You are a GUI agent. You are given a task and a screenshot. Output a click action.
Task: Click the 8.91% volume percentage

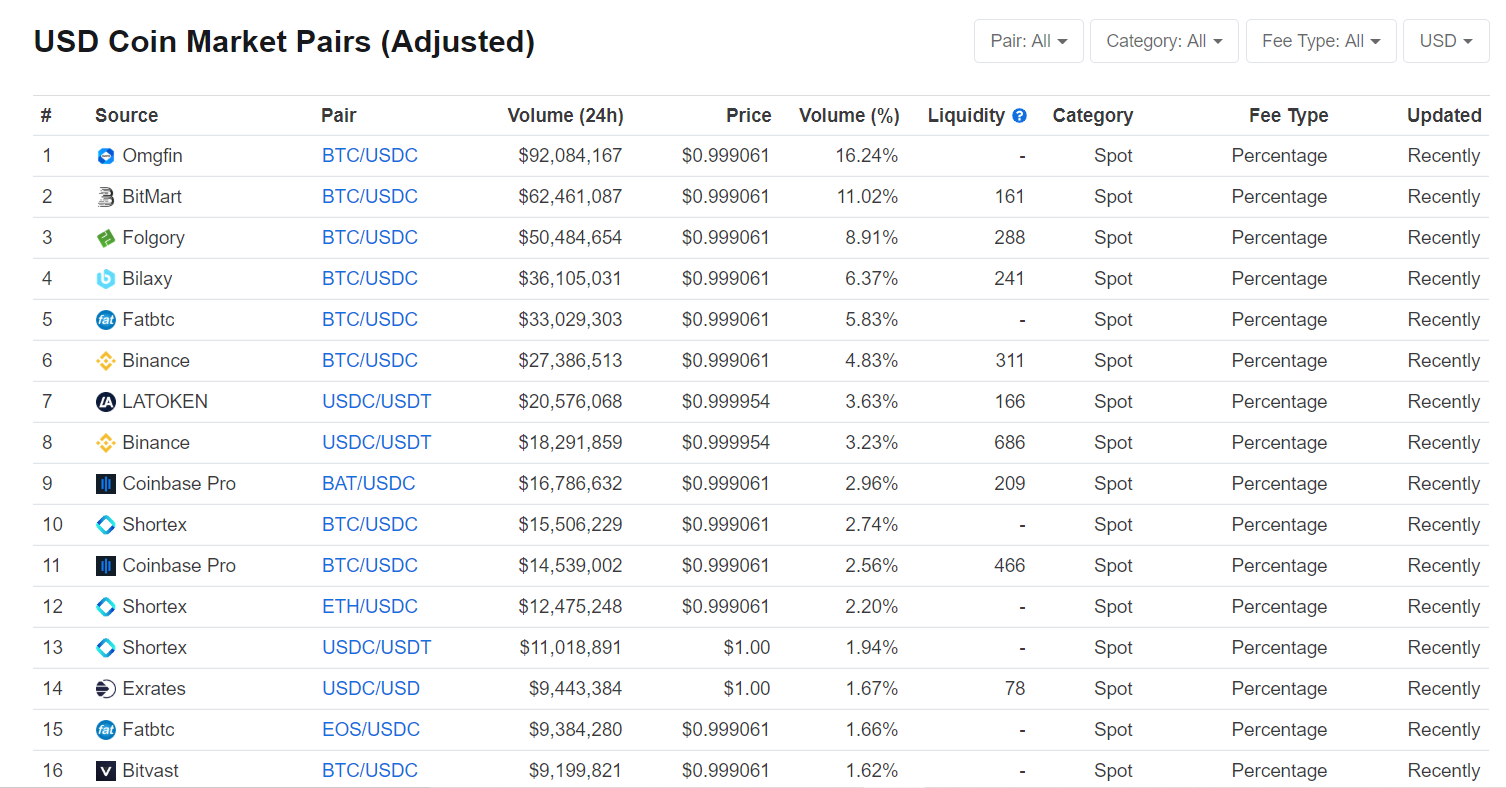tap(872, 238)
